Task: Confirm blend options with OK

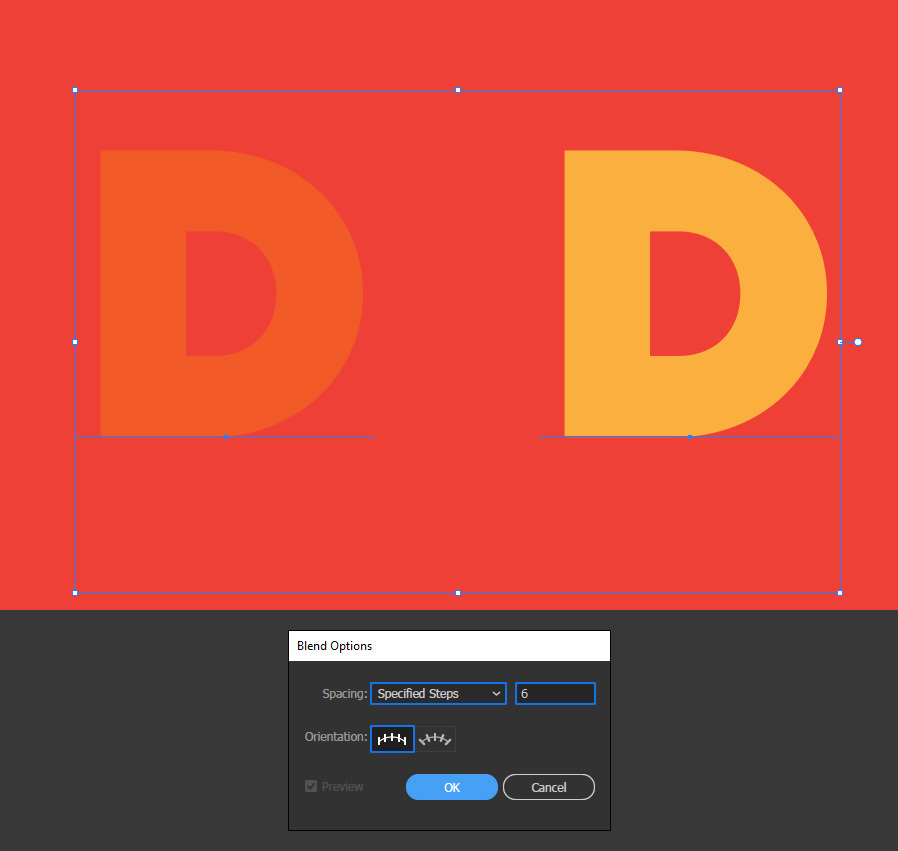Action: 452,787
